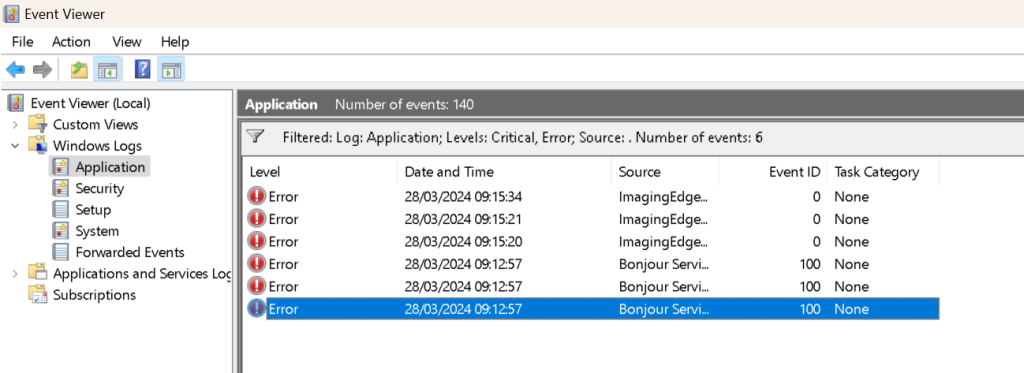Image resolution: width=1024 pixels, height=373 pixels.
Task: Select the System log
Action: pyautogui.click(x=97, y=231)
